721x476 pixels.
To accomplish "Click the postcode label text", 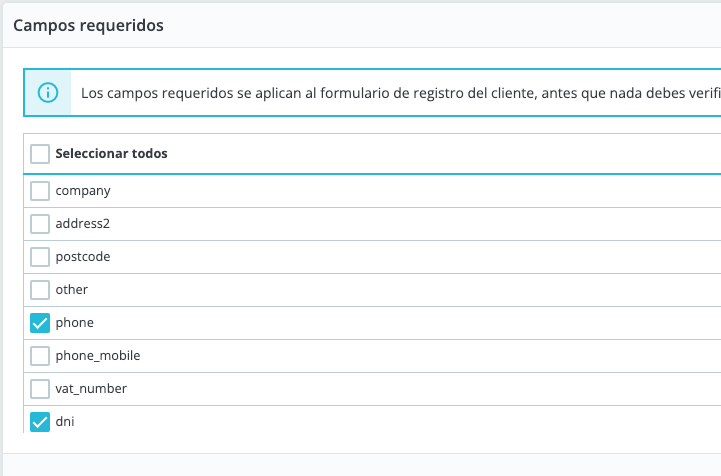I will click(x=83, y=257).
